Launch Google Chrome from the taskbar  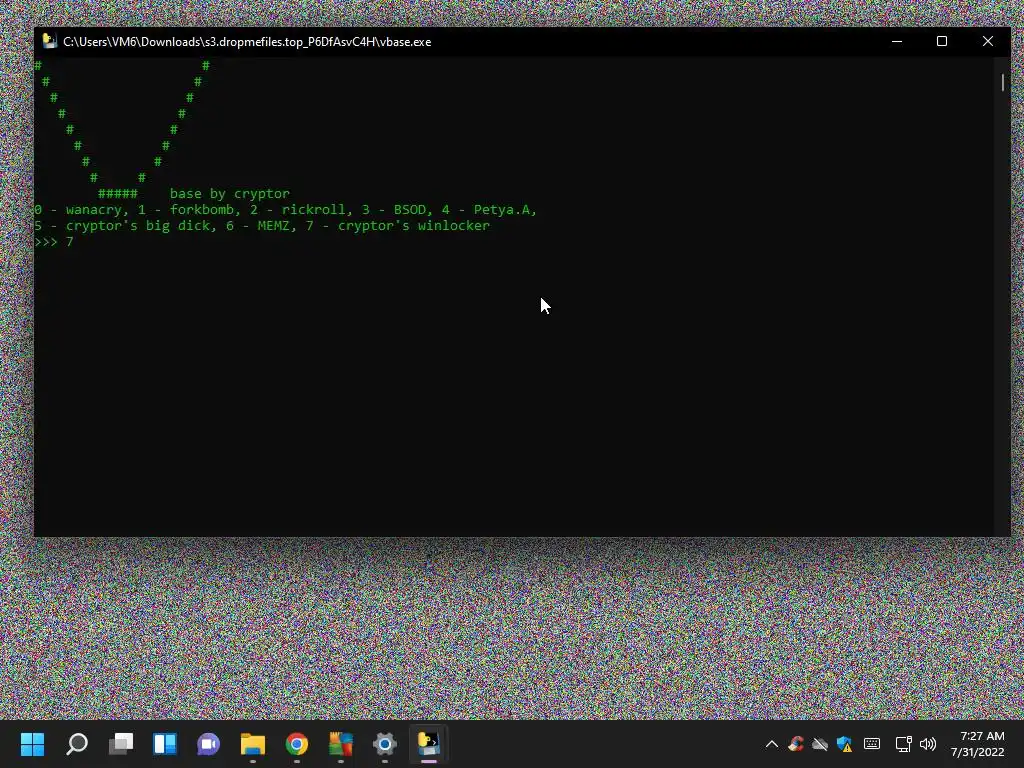pyautogui.click(x=296, y=743)
